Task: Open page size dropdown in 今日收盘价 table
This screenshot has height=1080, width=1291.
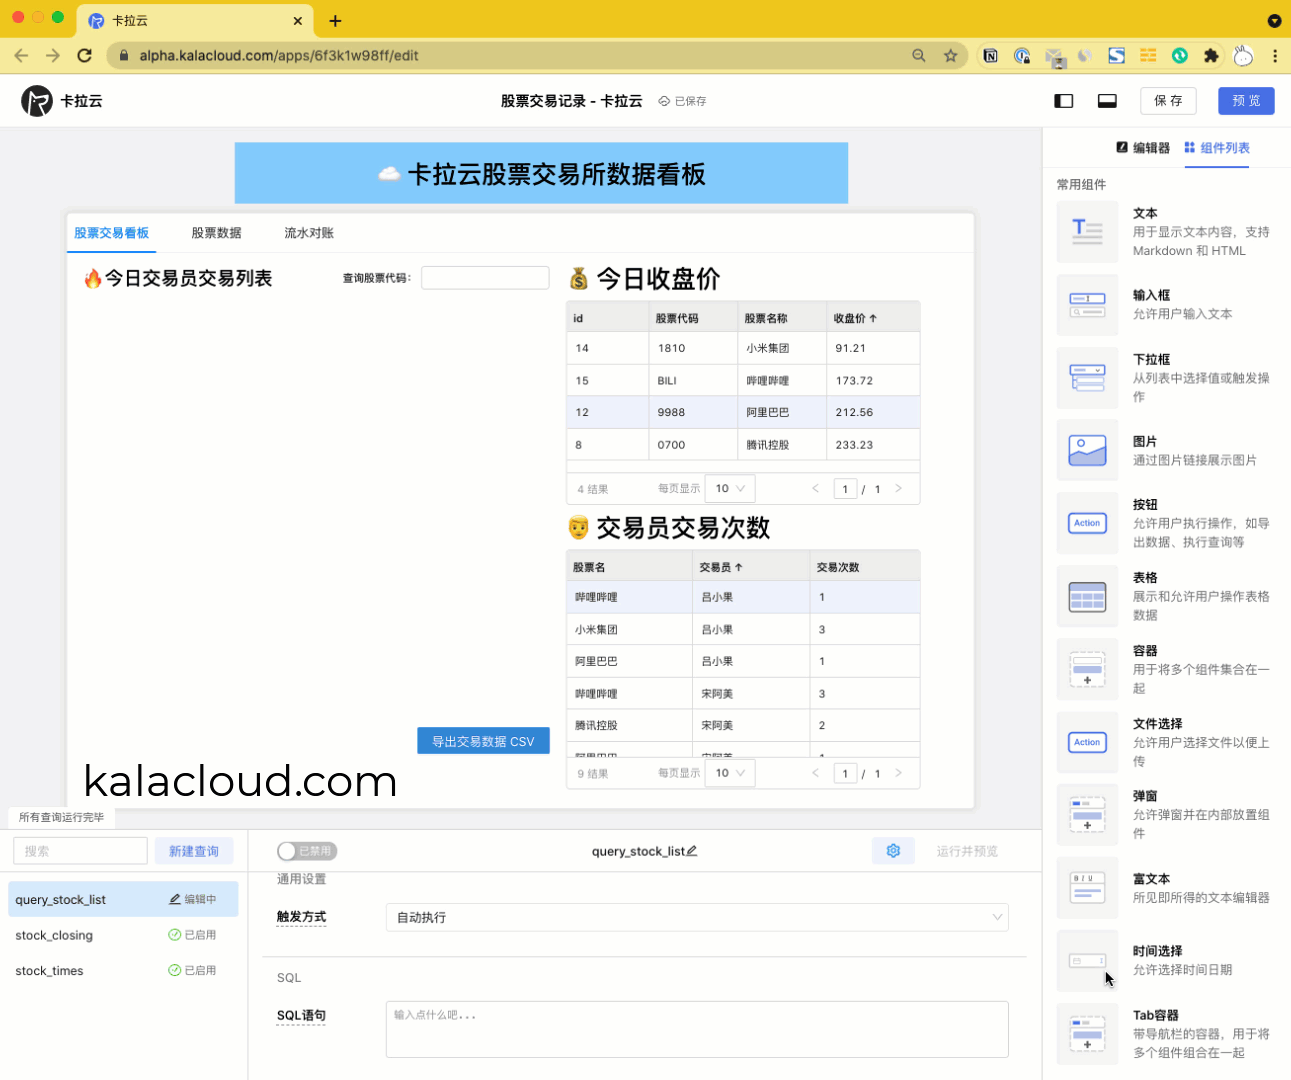Action: [x=730, y=488]
